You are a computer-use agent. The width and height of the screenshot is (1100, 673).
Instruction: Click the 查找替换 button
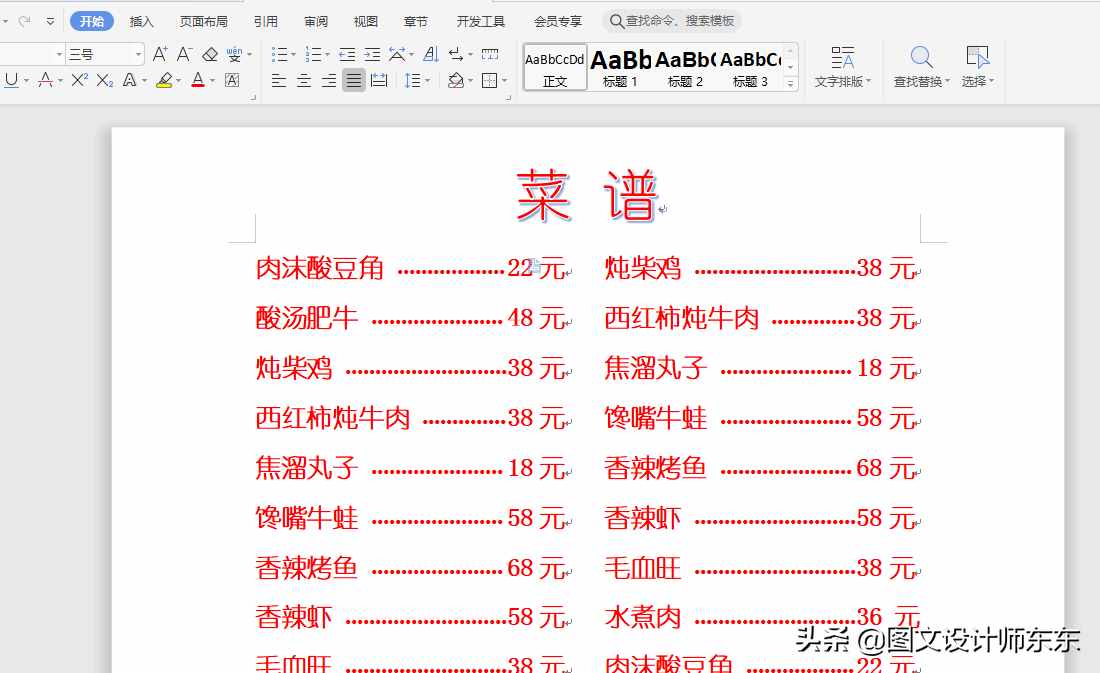pyautogui.click(x=921, y=67)
